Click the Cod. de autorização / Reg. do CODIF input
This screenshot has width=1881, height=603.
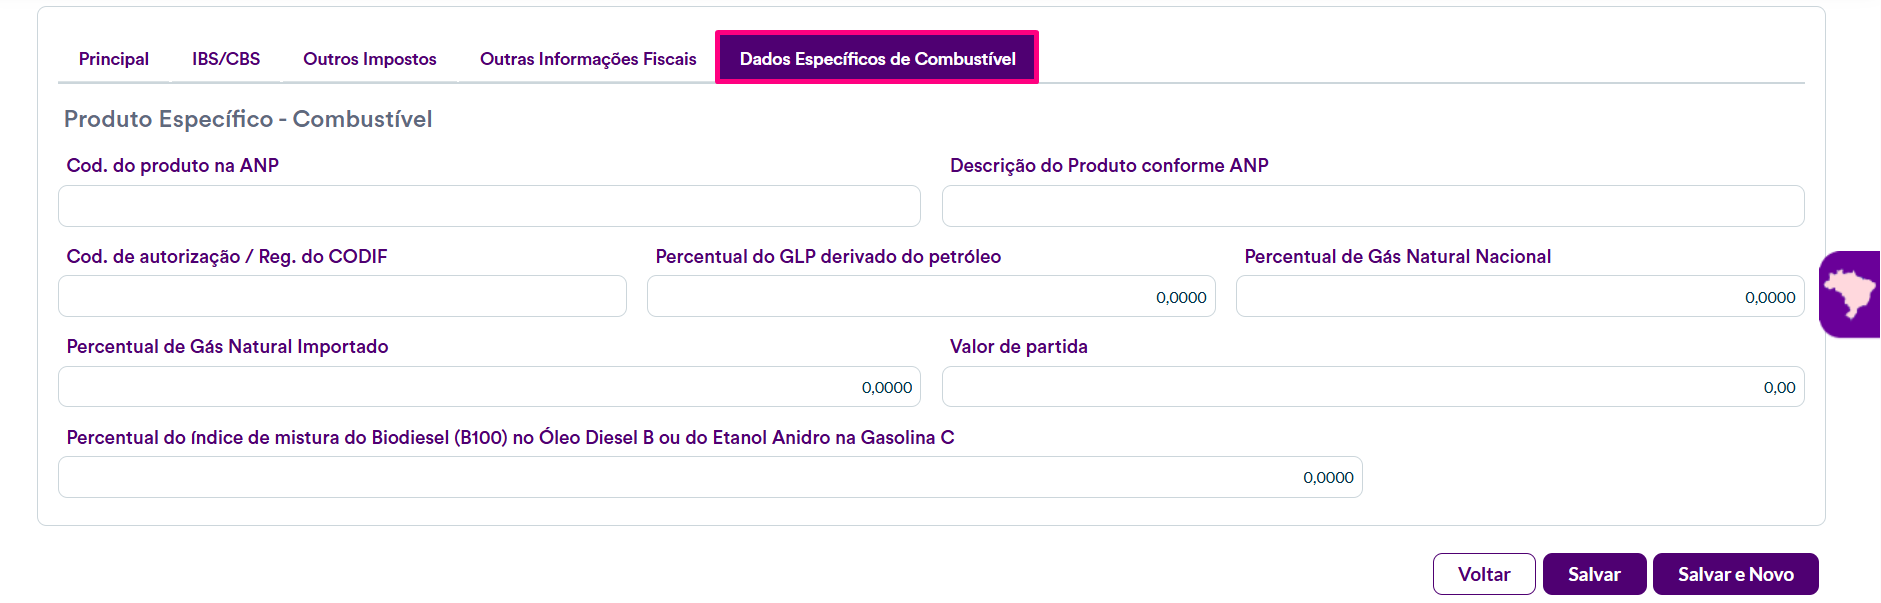[x=342, y=297]
